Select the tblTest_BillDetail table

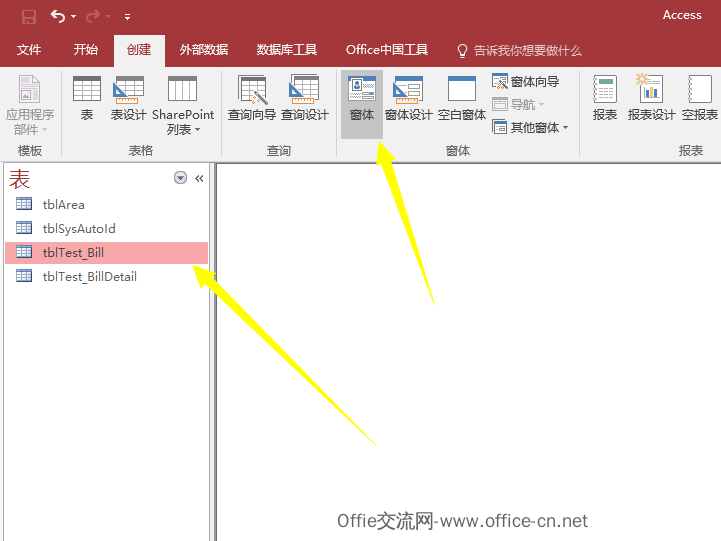pyautogui.click(x=107, y=276)
